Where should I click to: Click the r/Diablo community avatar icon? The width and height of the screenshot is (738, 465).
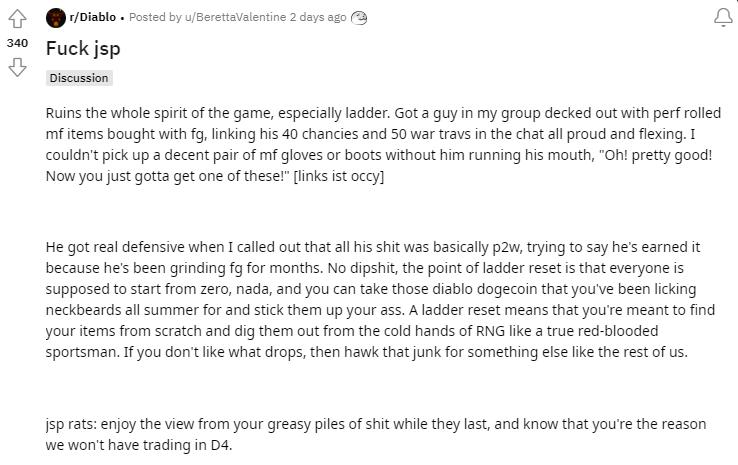(56, 17)
